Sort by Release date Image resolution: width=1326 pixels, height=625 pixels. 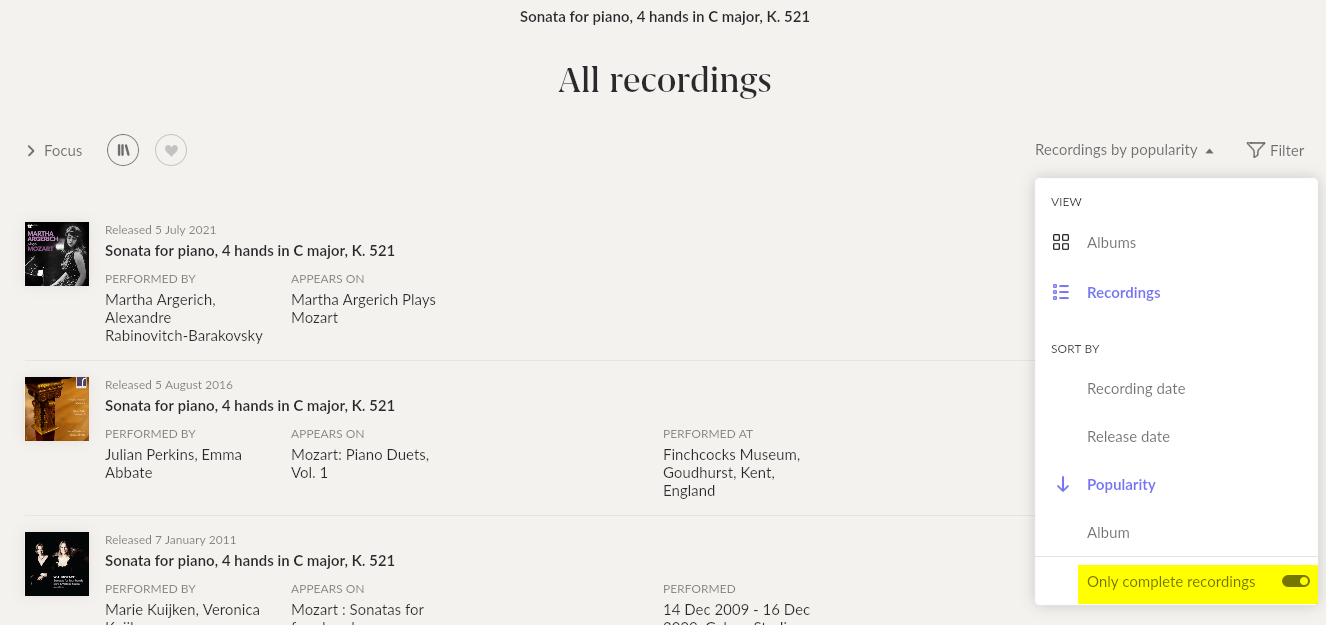[x=1128, y=437]
